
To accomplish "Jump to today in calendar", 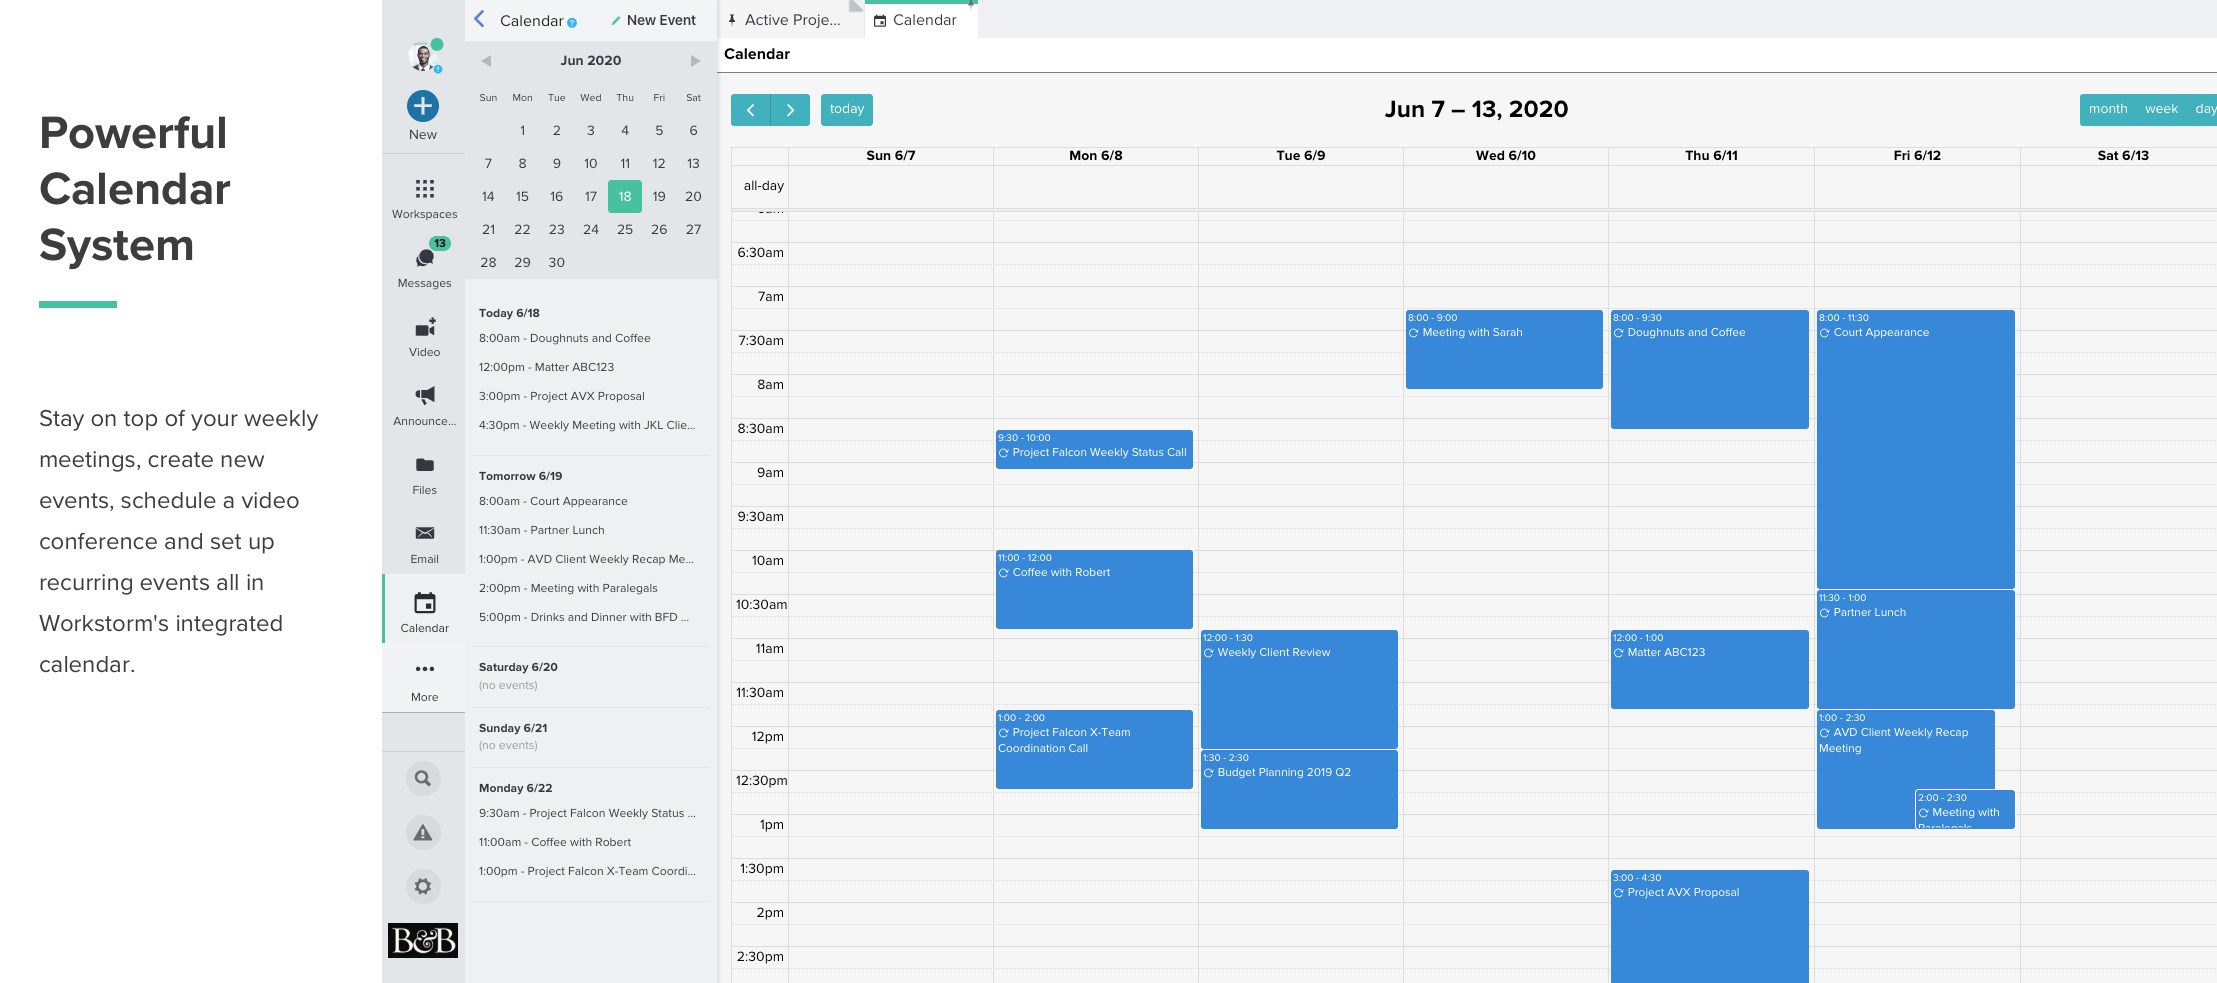I will 847,110.
